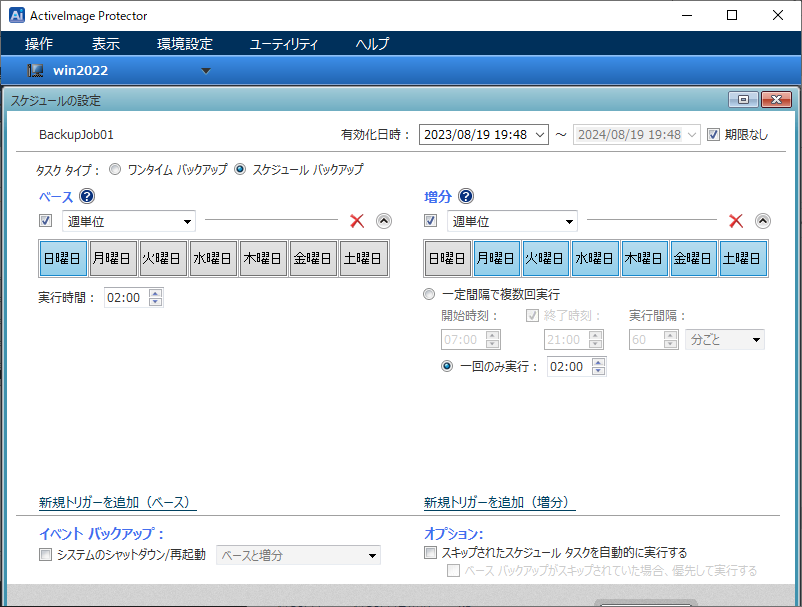This screenshot has height=607, width=802.
Task: Click the オプション heading
Action: click(454, 534)
